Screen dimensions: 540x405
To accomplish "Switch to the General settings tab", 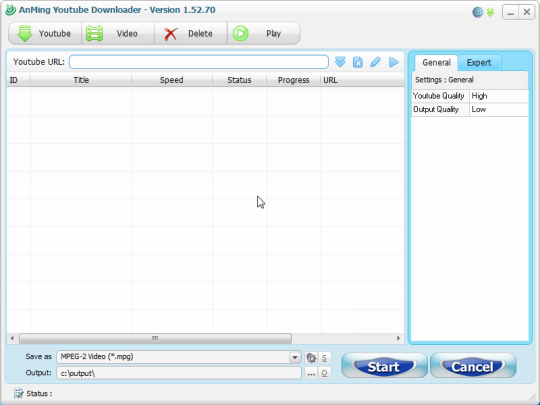I will (x=436, y=63).
